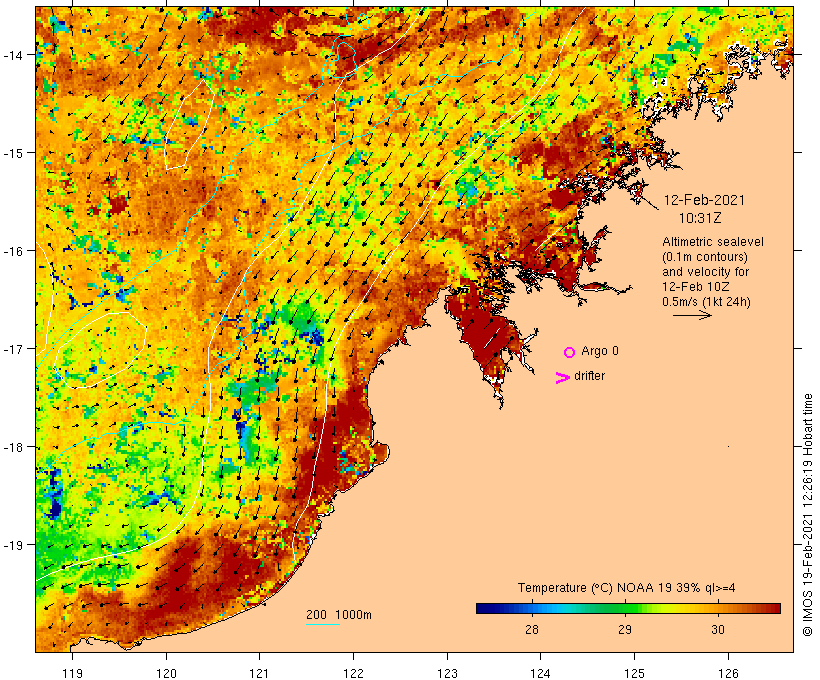820x680 pixels.
Task: Click the -18 latitude axis label
Action: tap(13, 447)
